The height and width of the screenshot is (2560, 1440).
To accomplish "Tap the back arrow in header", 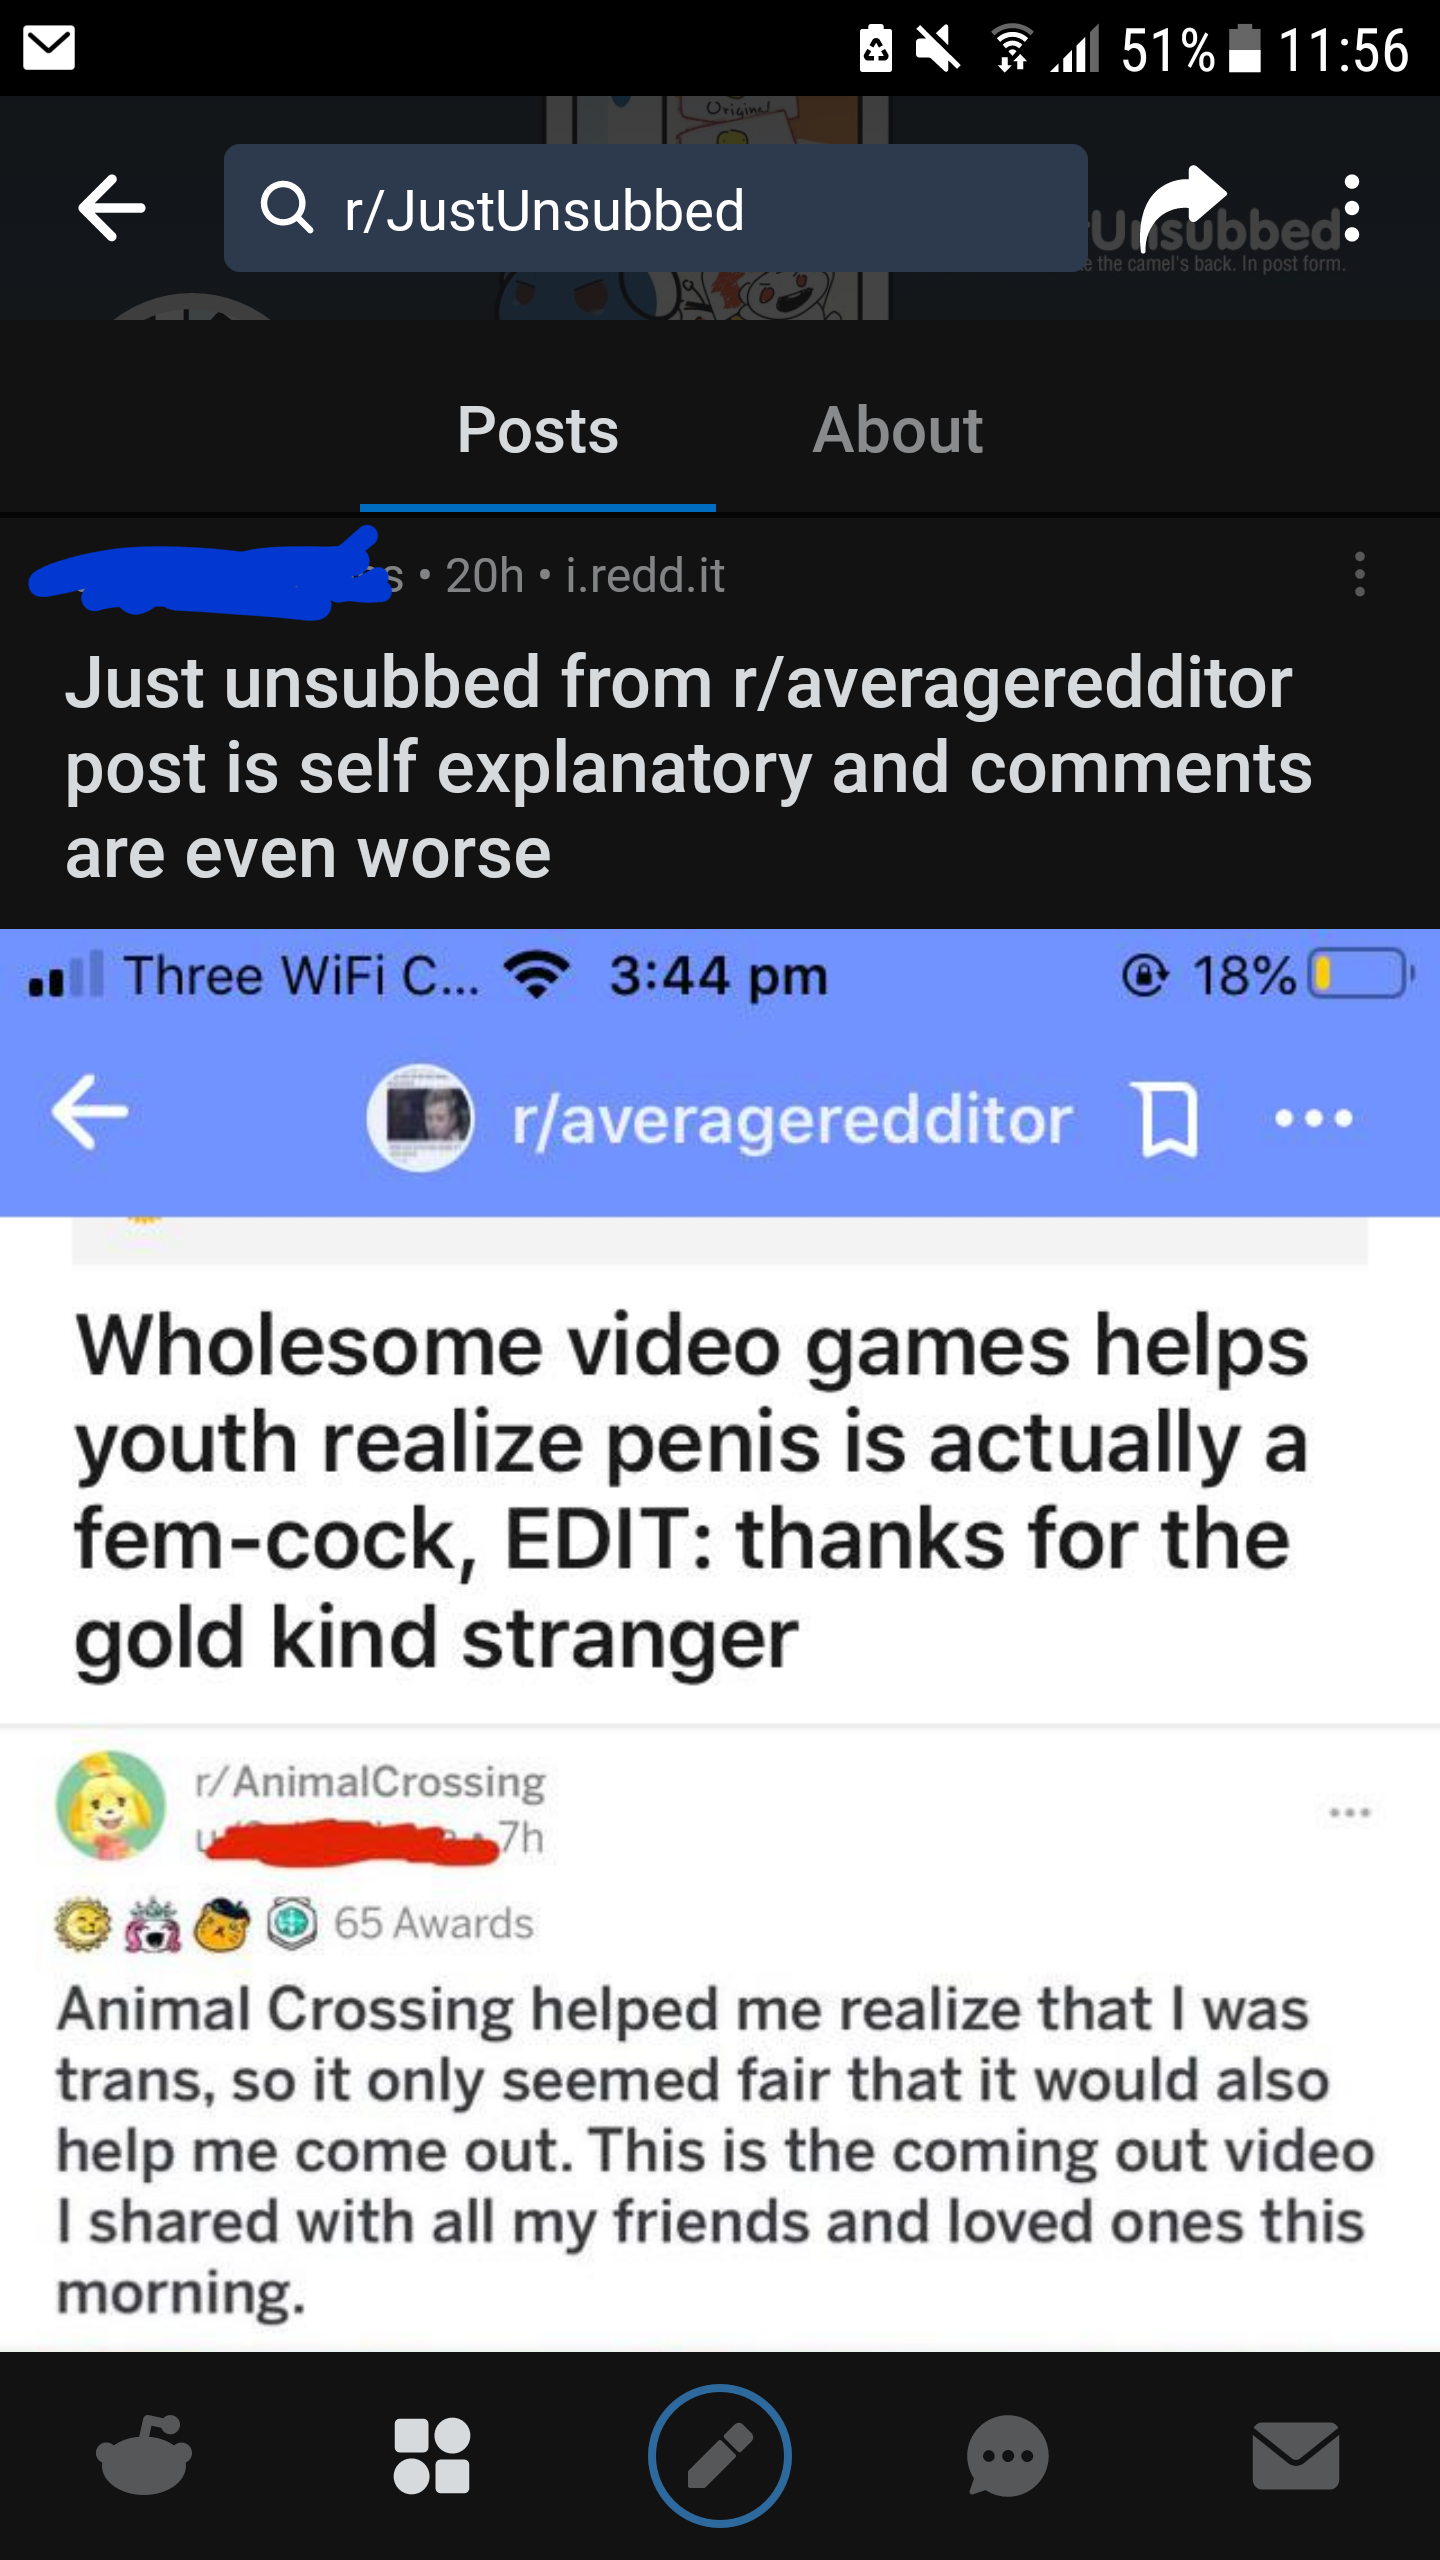I will pos(112,208).
